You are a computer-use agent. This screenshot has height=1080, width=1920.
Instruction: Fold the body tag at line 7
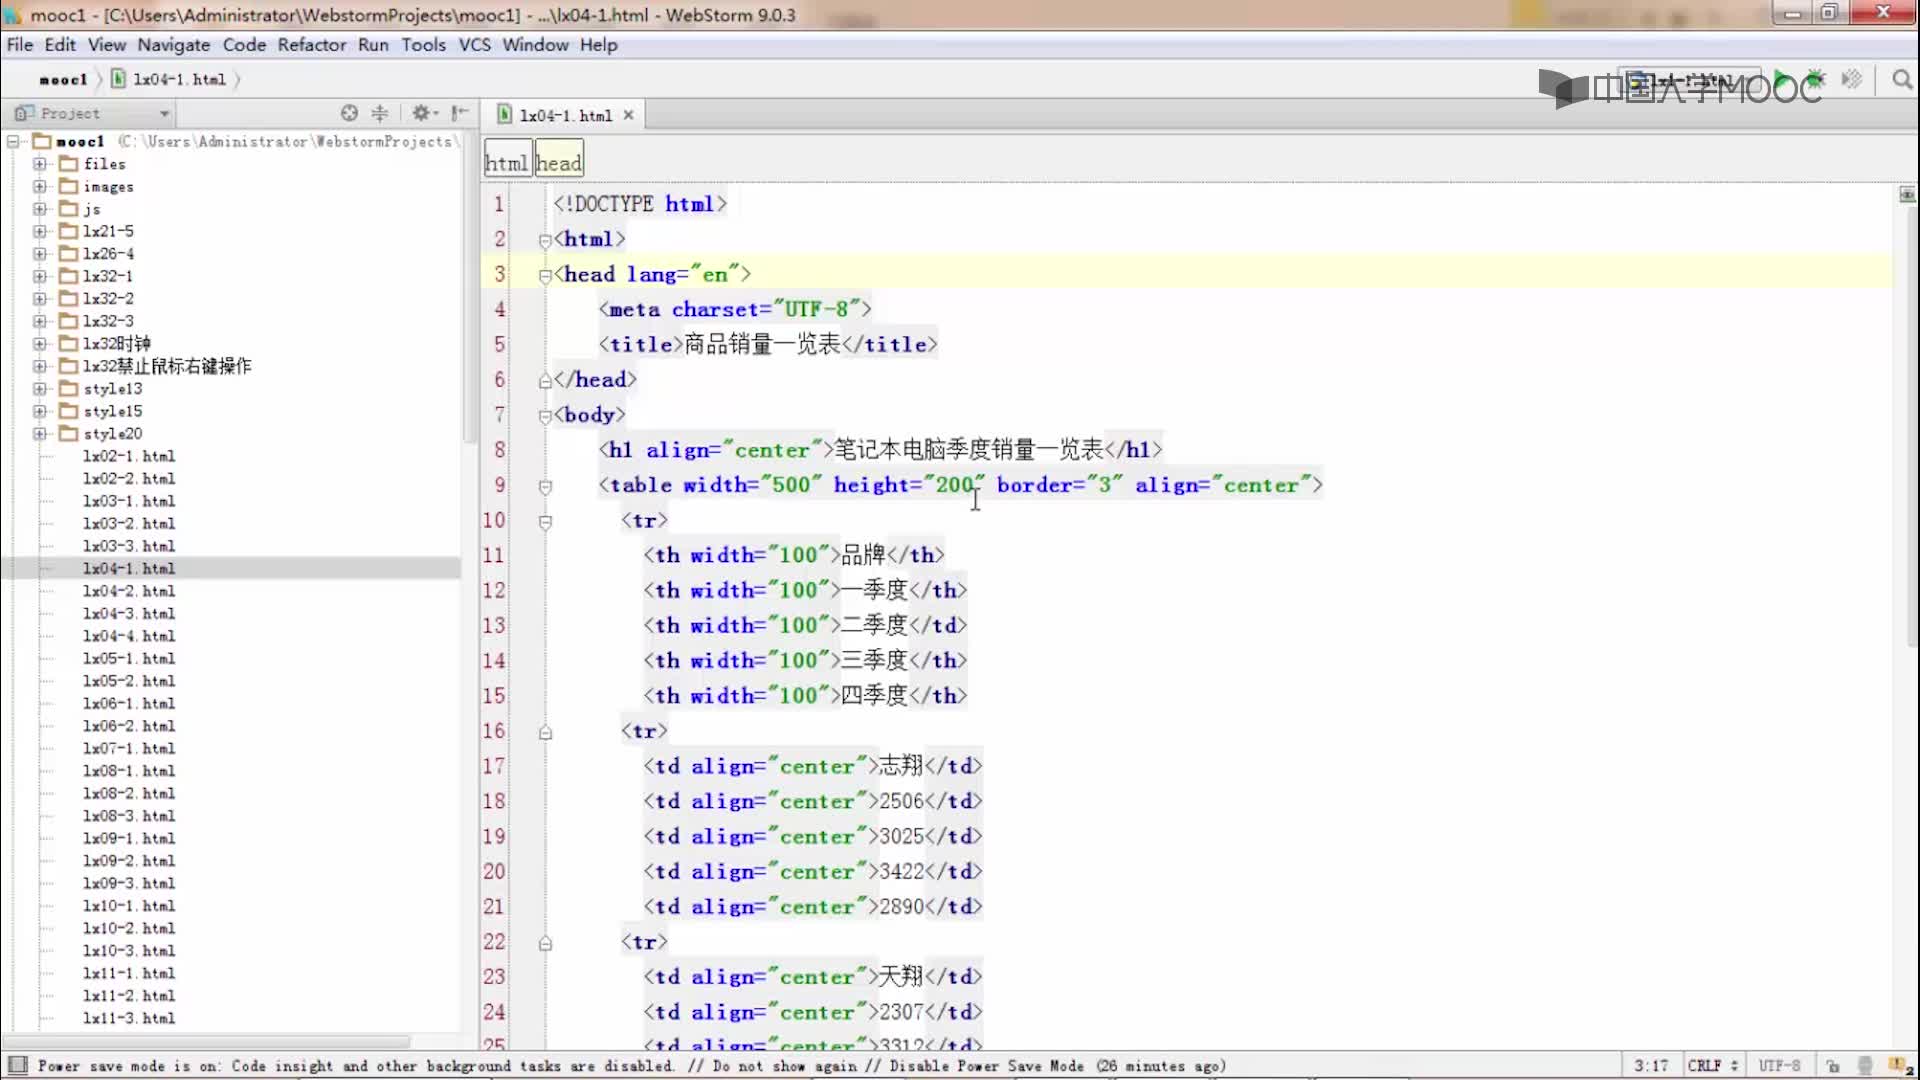[x=545, y=416]
